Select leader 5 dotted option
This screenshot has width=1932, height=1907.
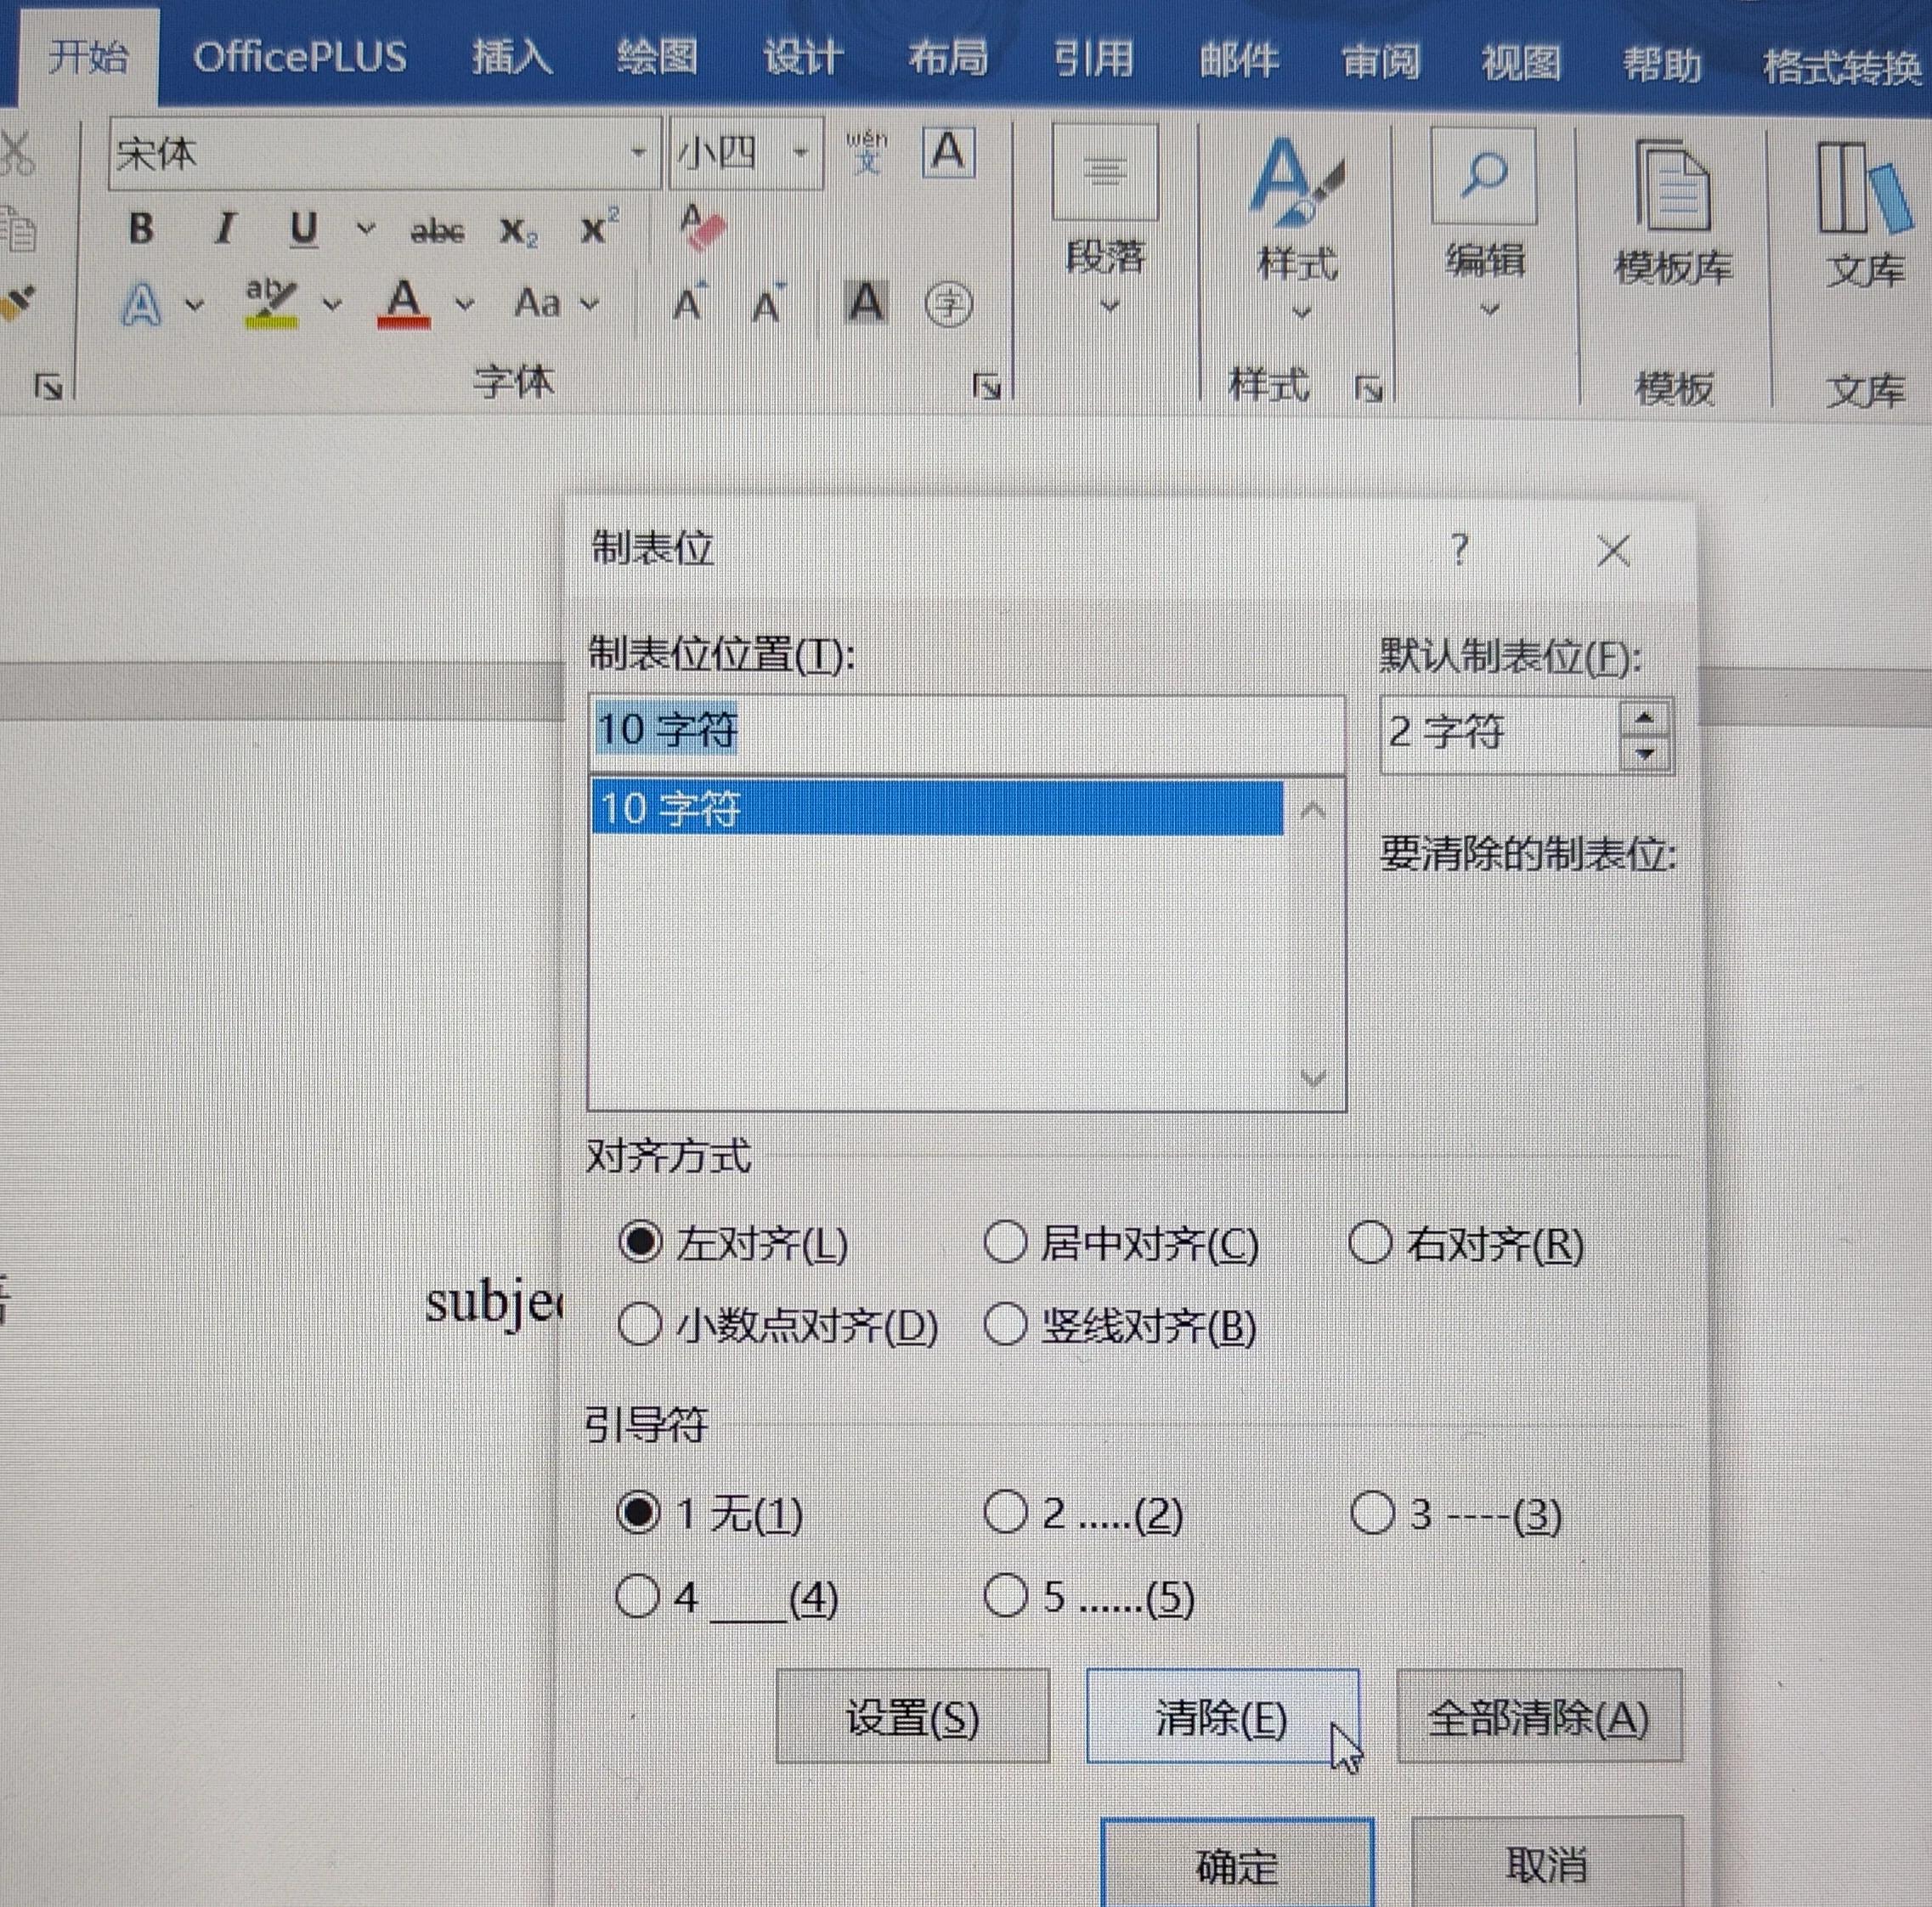(1089, 1597)
